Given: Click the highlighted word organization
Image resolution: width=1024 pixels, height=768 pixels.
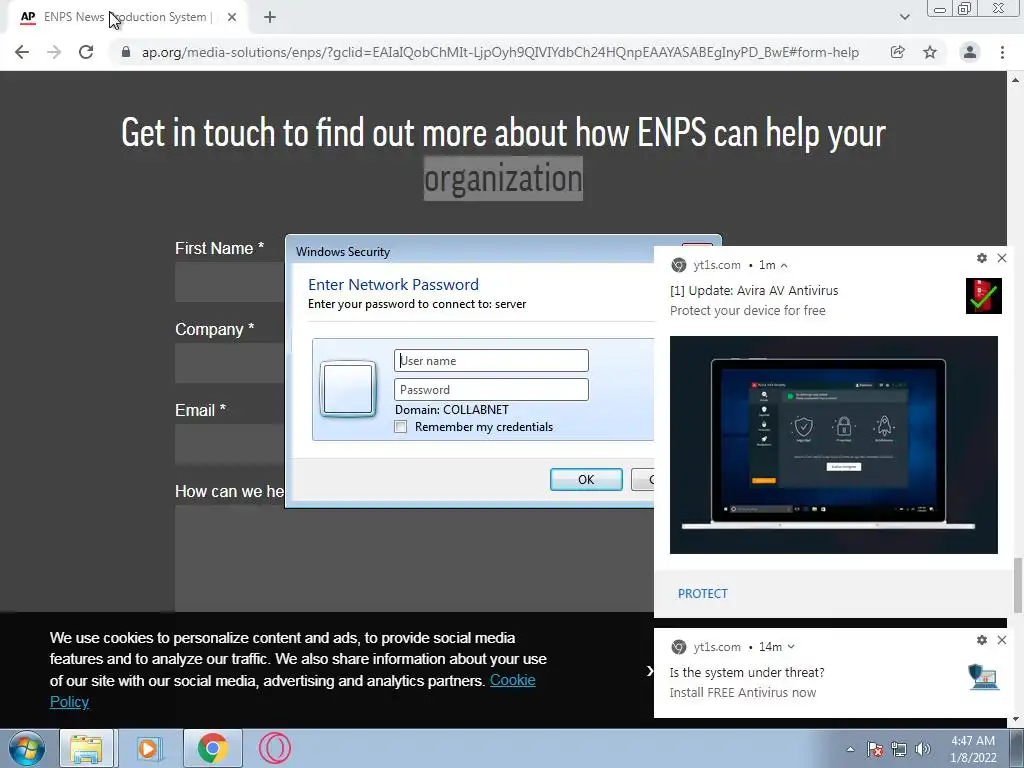Looking at the screenshot, I should 503,178.
